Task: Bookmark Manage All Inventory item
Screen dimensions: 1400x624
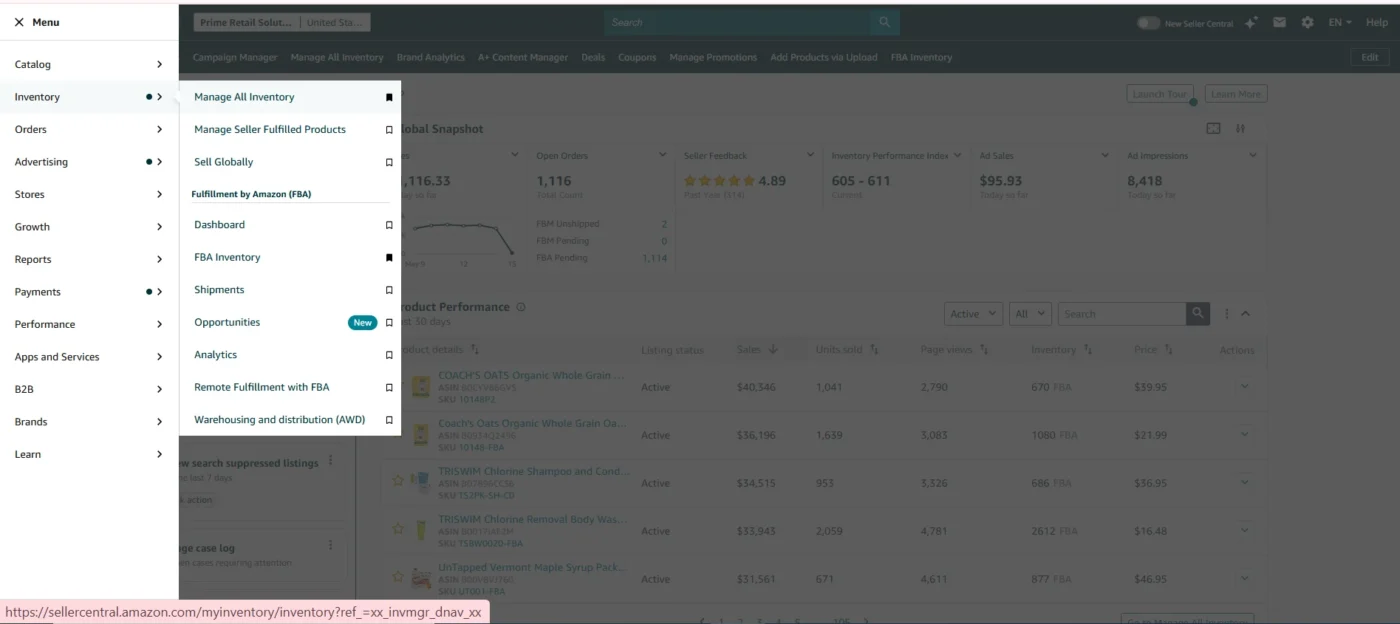Action: pyautogui.click(x=389, y=97)
